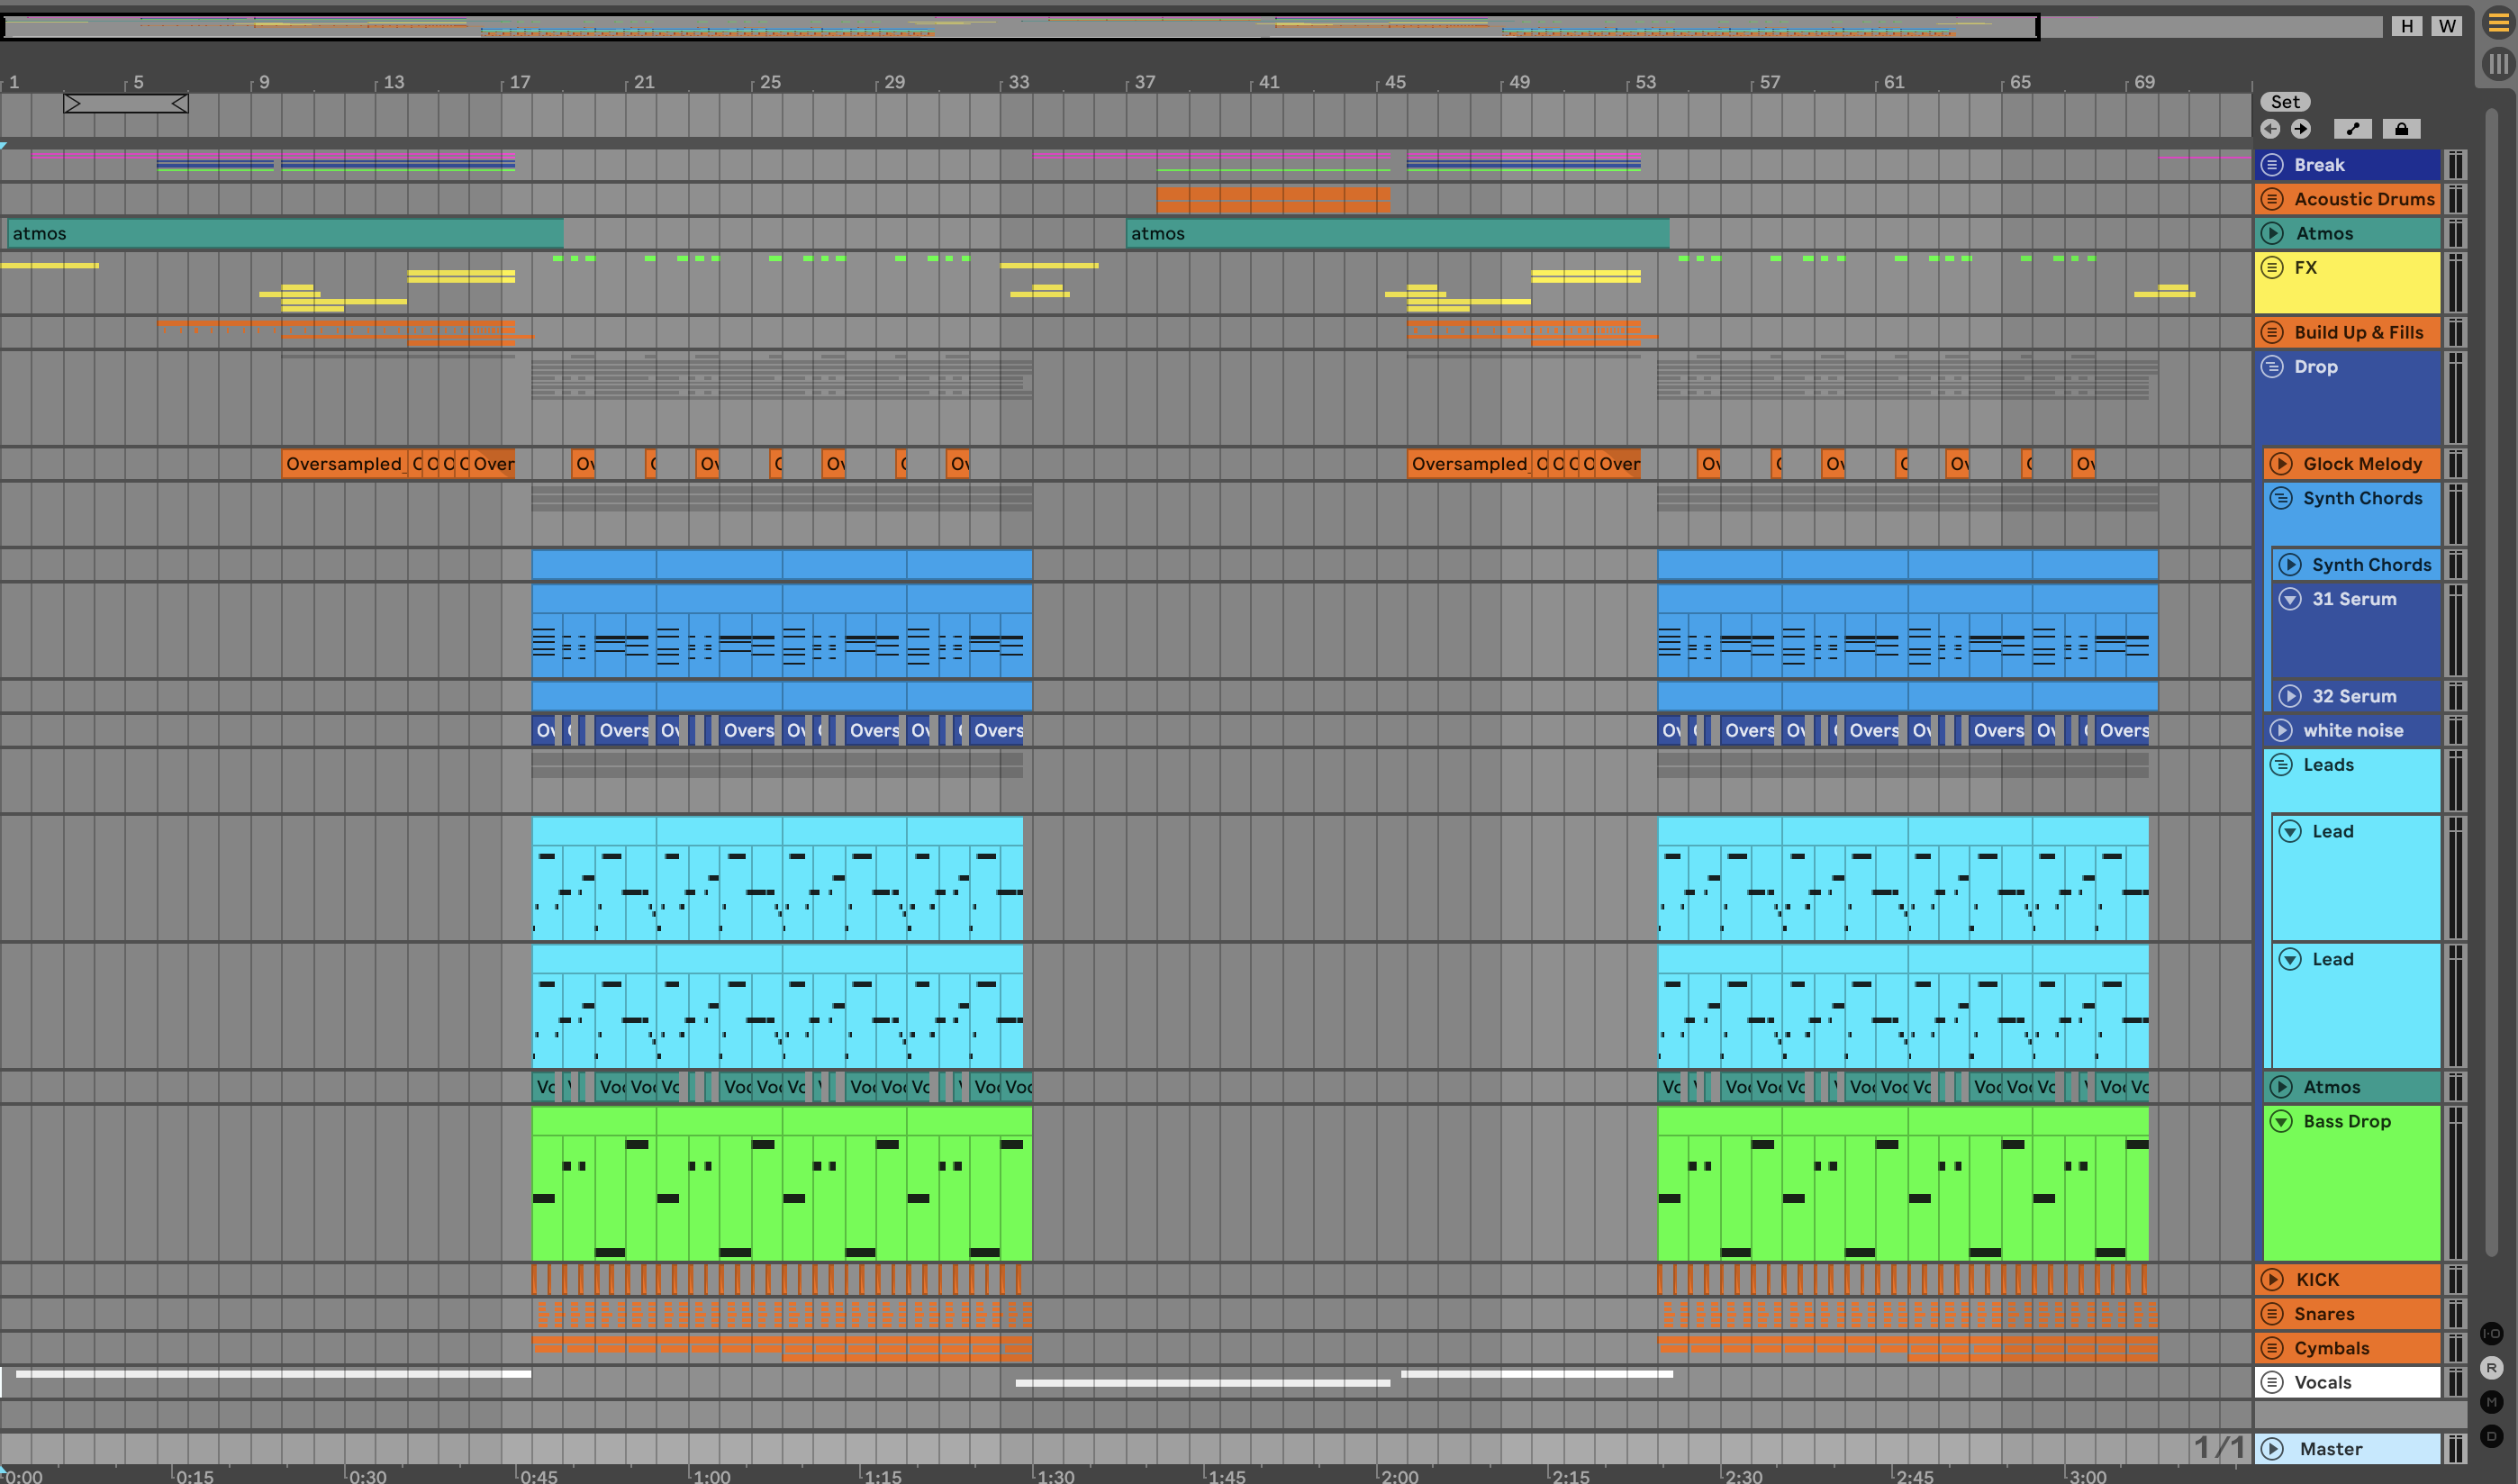Click the Vocals group track icon
Viewport: 2518px width, 1484px height.
[2272, 1382]
